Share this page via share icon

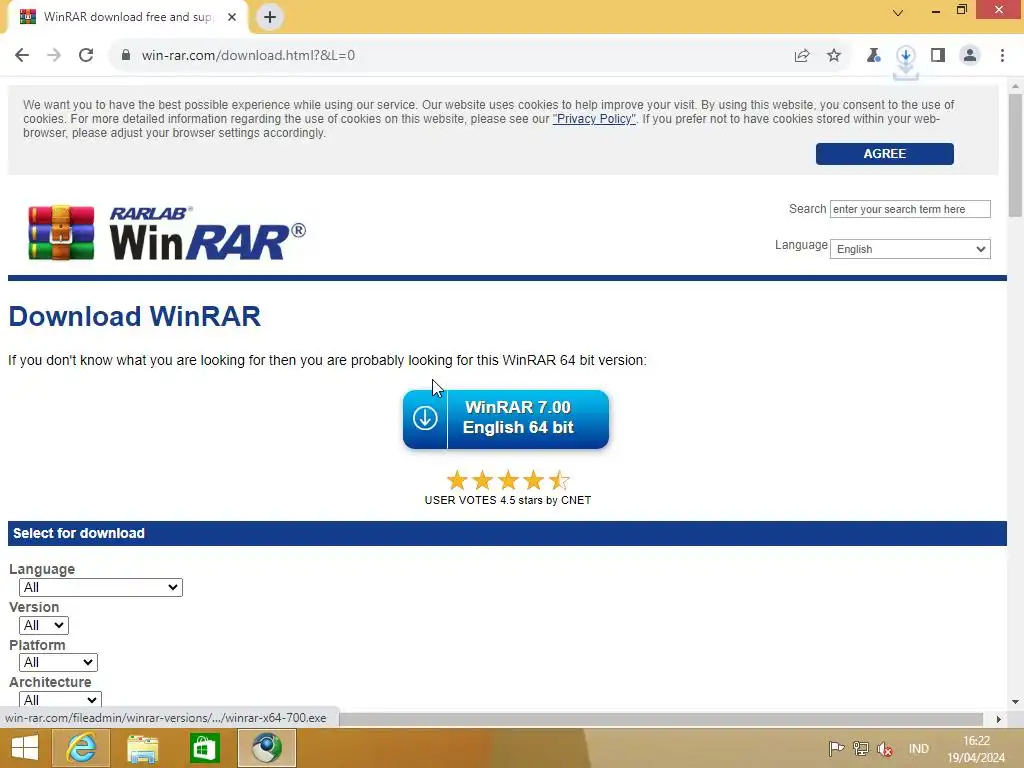[802, 56]
